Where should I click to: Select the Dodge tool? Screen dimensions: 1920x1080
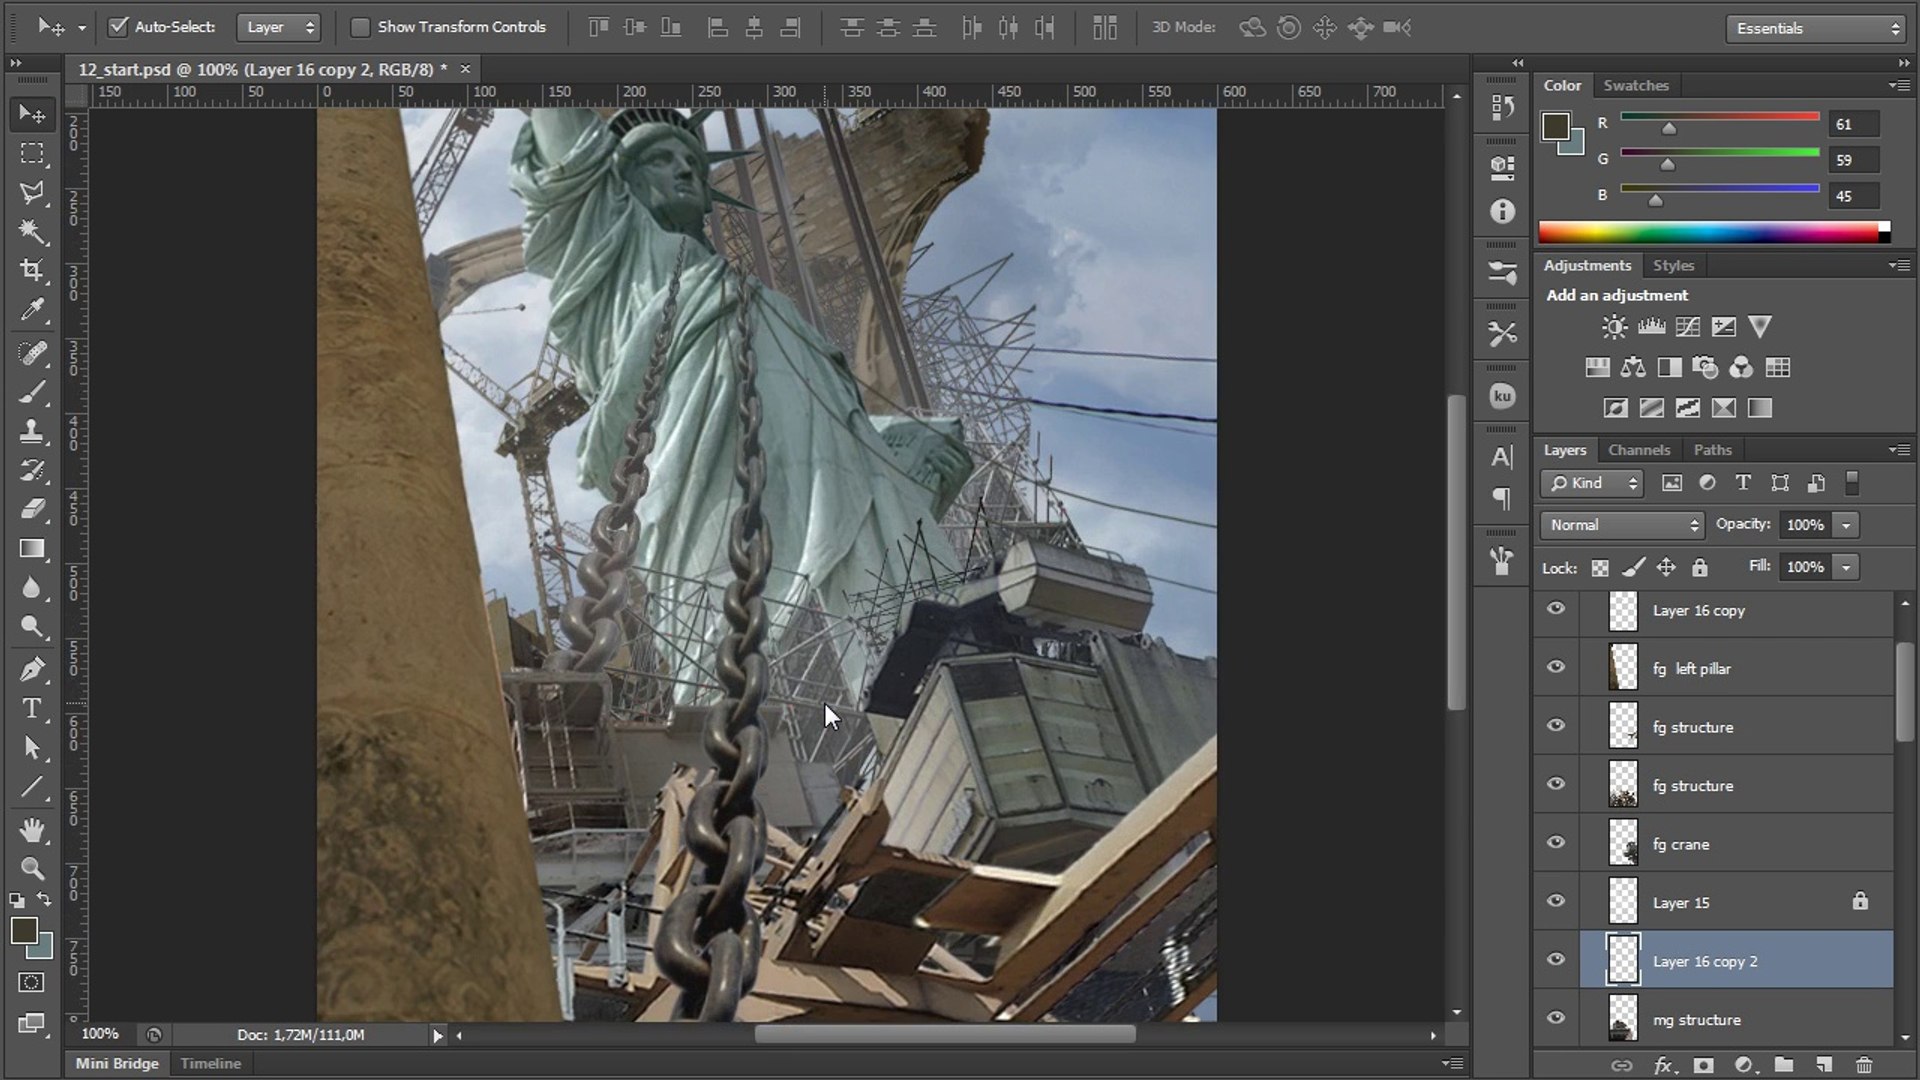[32, 627]
